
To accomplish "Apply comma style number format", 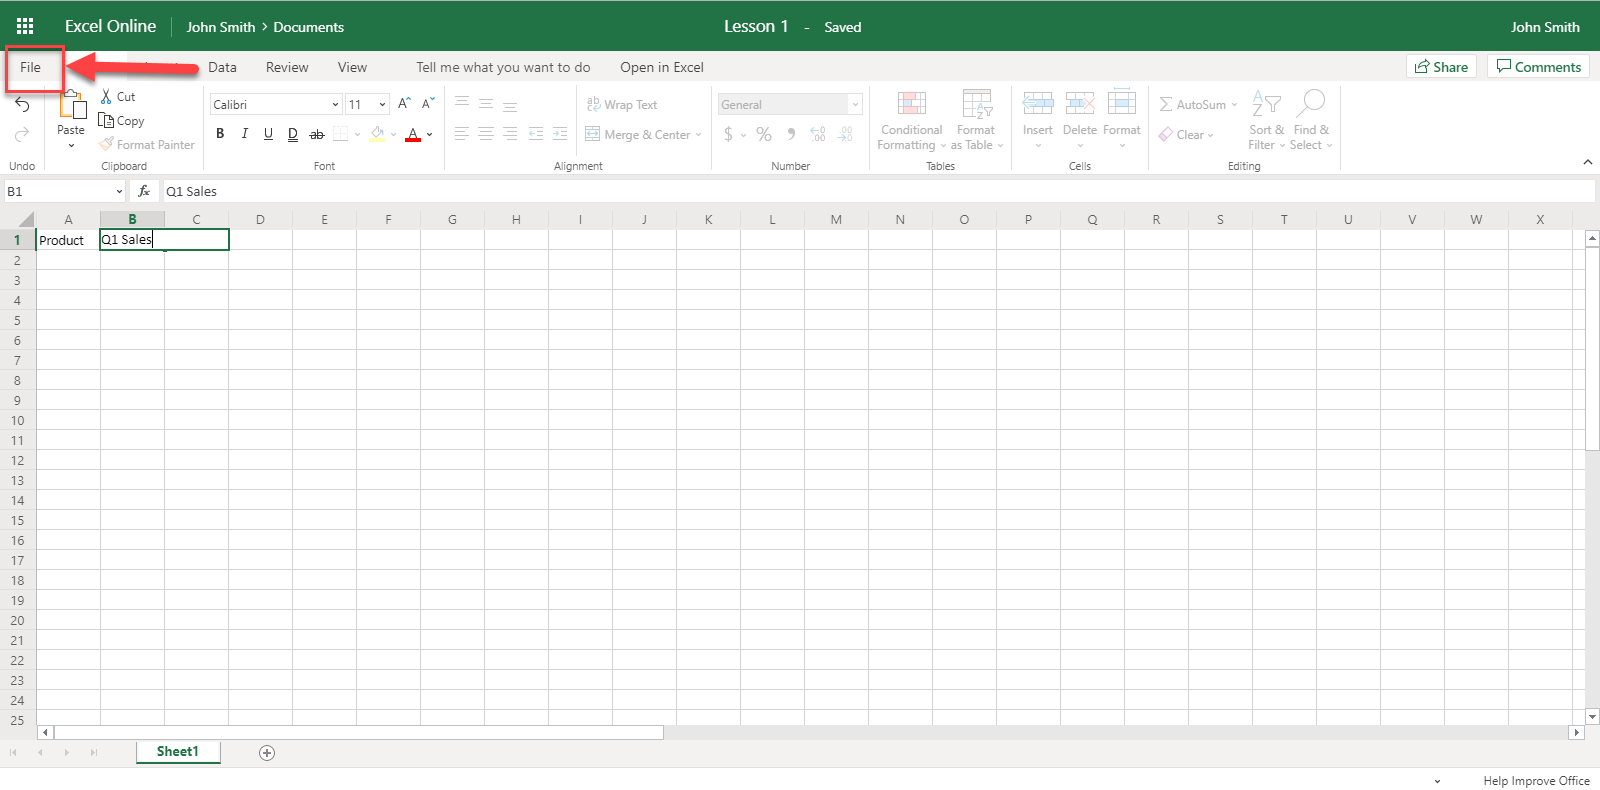I will [791, 134].
